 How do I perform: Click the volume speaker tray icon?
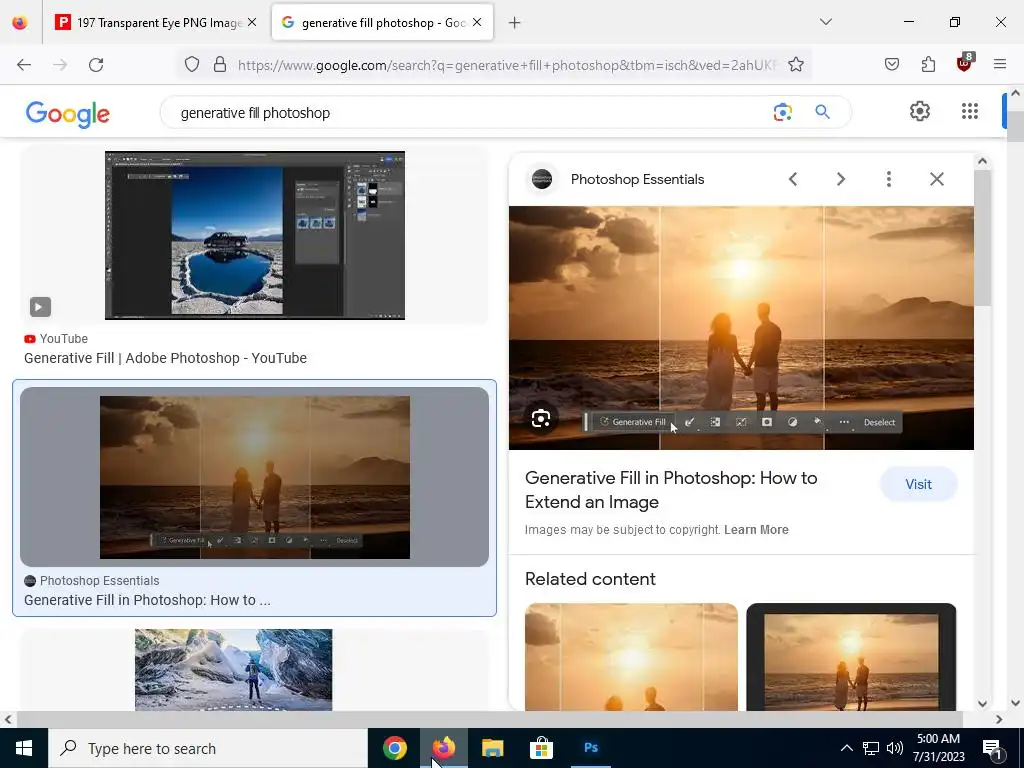pos(895,748)
